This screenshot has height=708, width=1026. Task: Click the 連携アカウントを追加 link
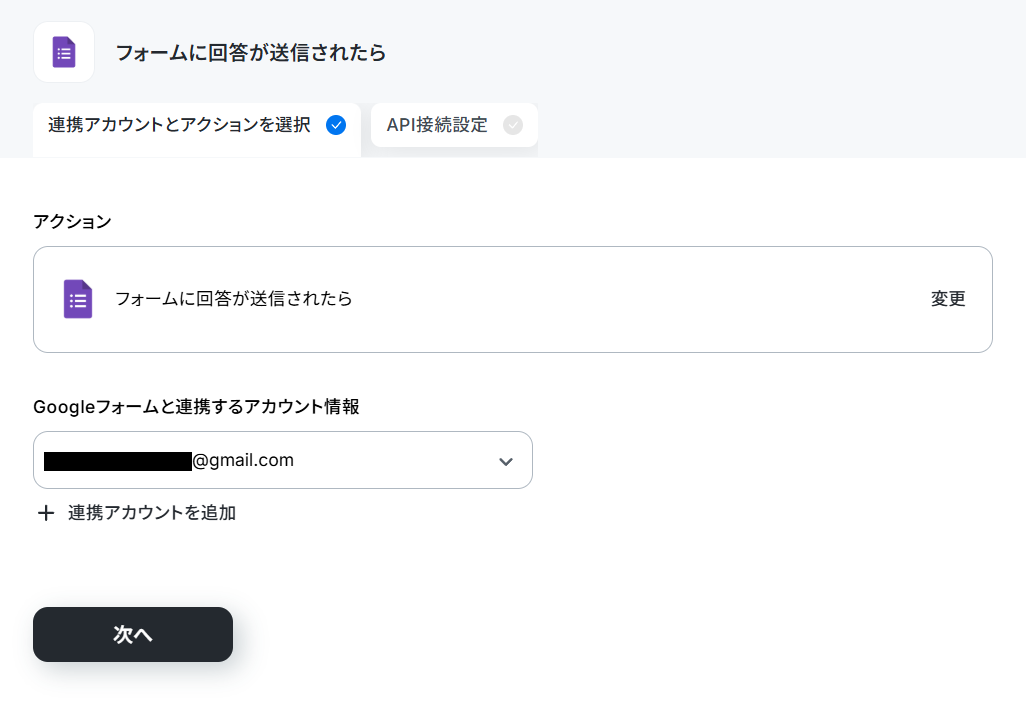coord(152,513)
